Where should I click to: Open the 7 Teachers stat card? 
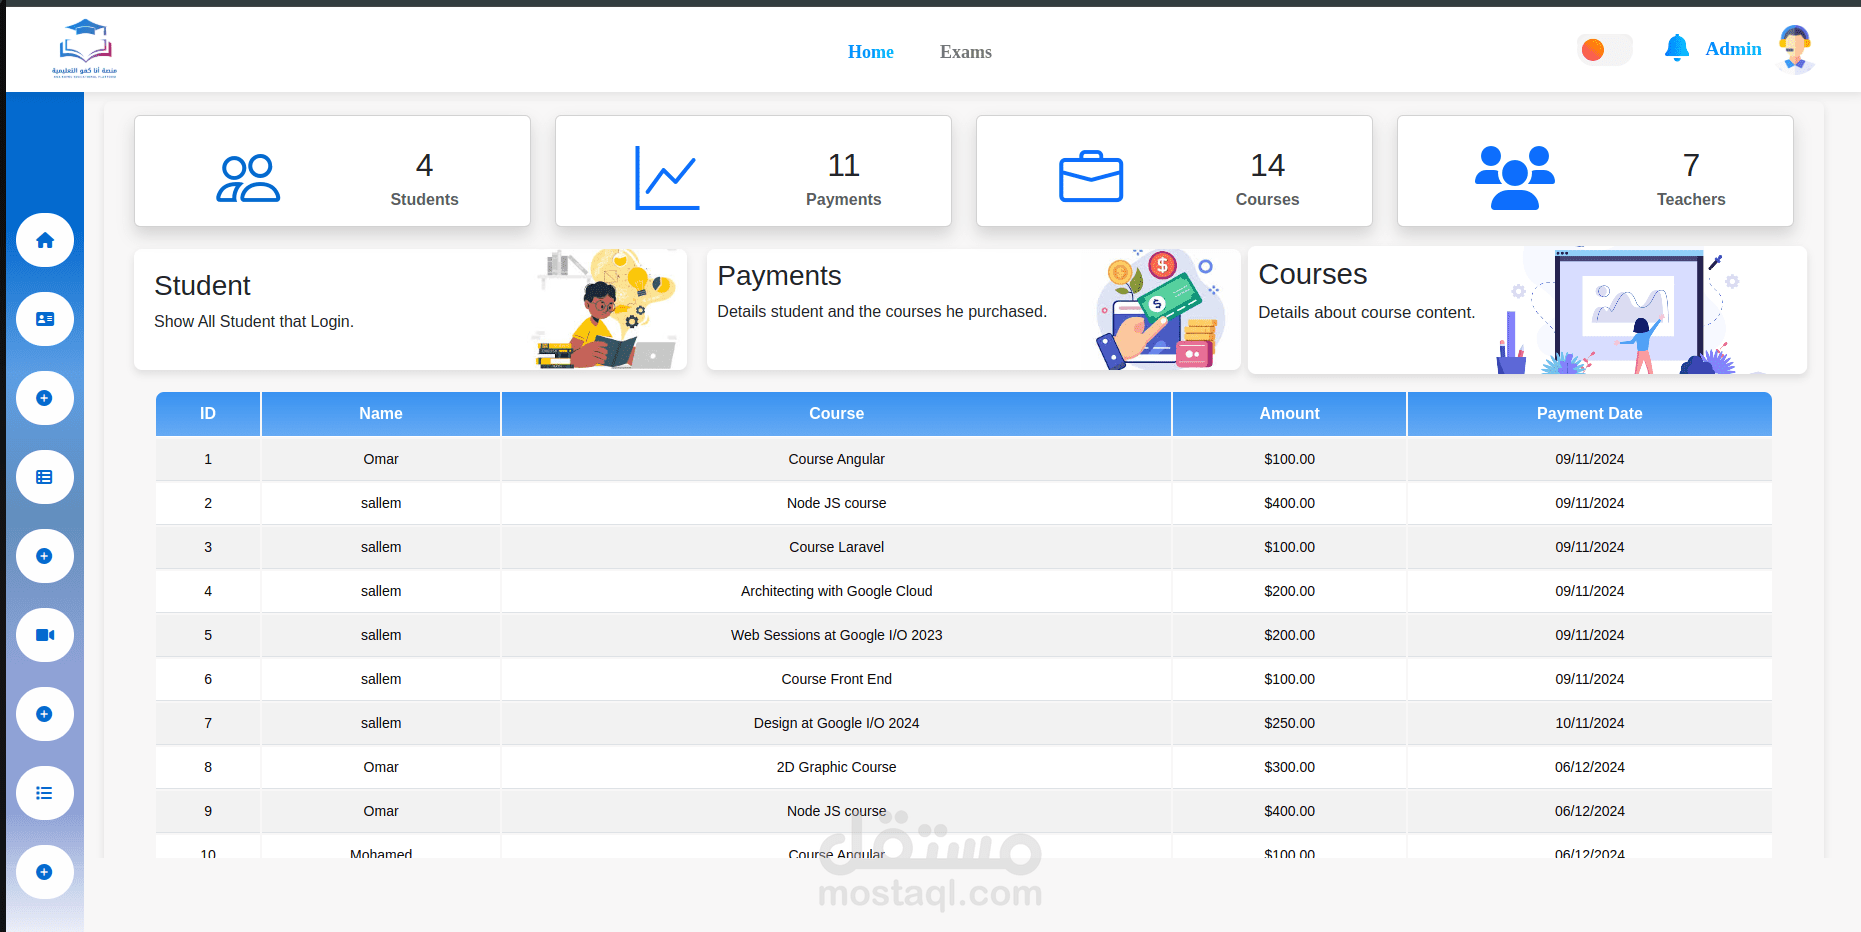pos(1595,171)
